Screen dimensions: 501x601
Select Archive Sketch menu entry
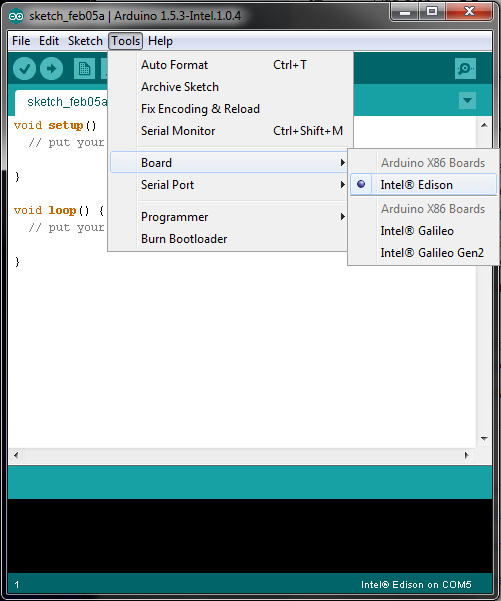tap(229, 87)
